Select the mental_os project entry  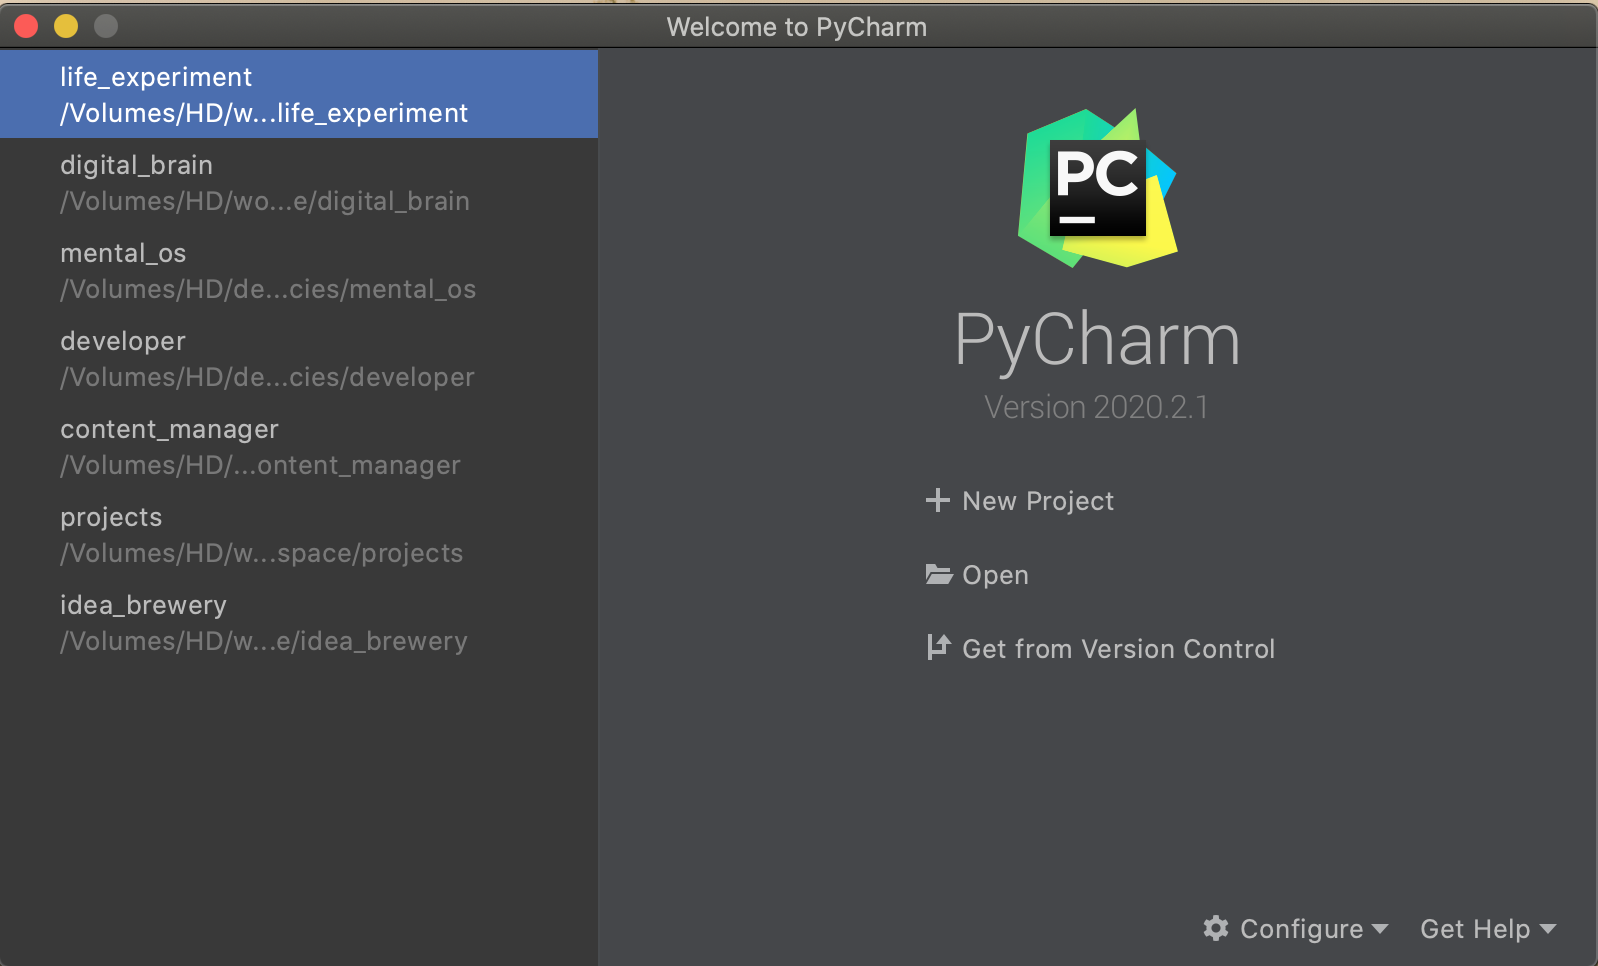tap(299, 270)
